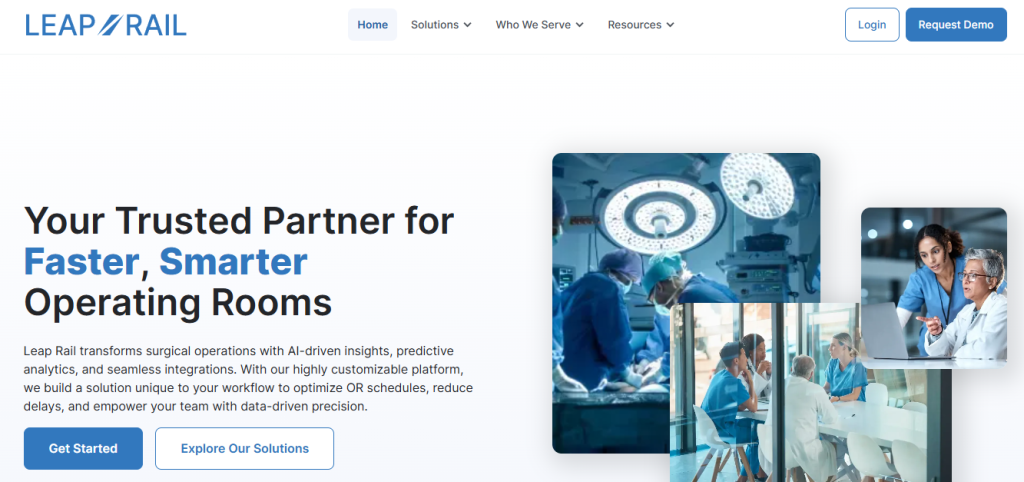This screenshot has height=482, width=1024.
Task: Click the Request Demo button
Action: 956,25
